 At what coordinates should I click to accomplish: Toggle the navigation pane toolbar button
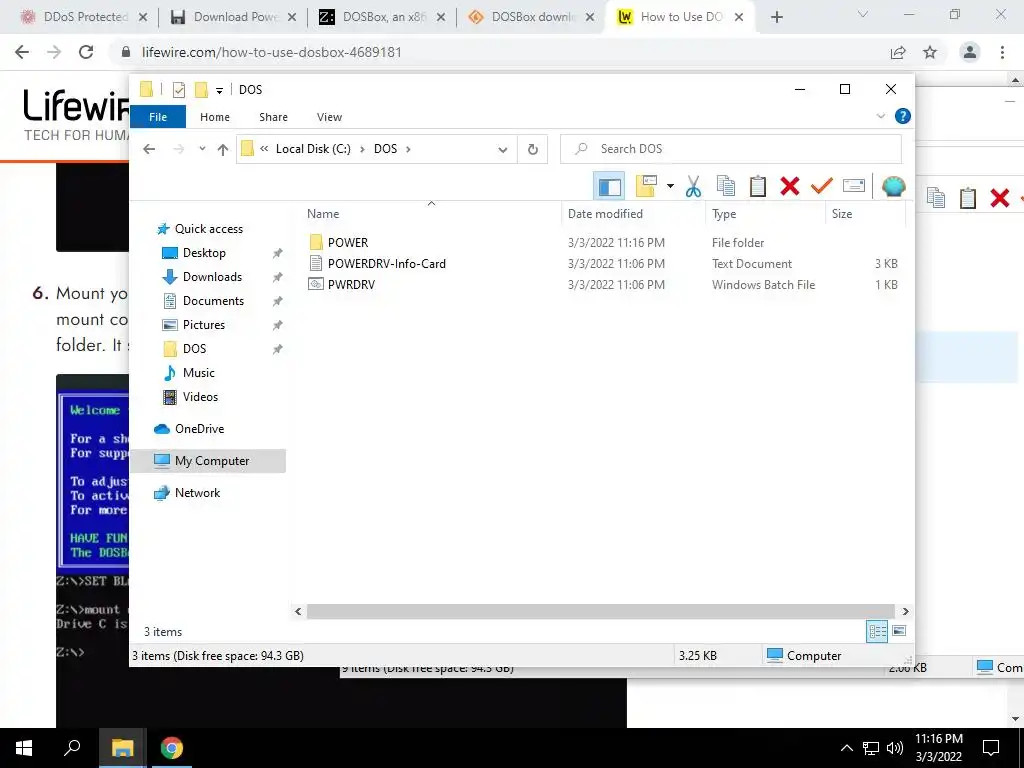coord(609,187)
